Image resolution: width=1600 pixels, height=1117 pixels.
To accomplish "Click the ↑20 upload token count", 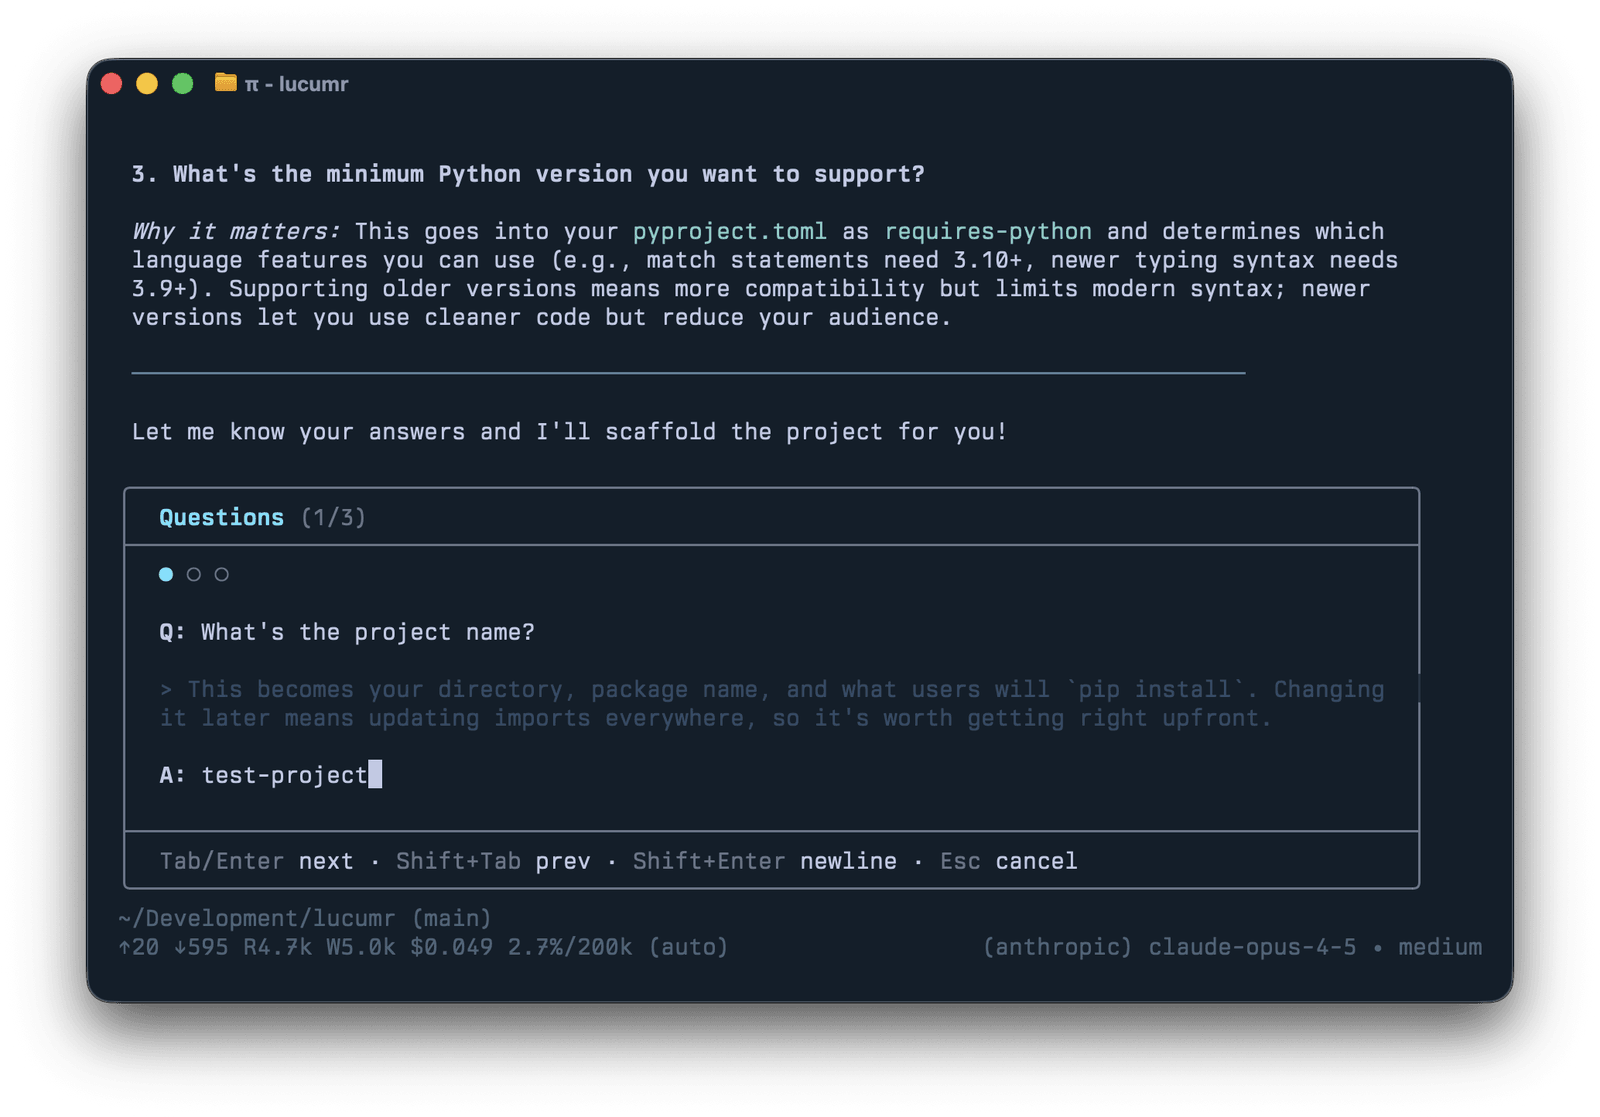I will (x=138, y=947).
